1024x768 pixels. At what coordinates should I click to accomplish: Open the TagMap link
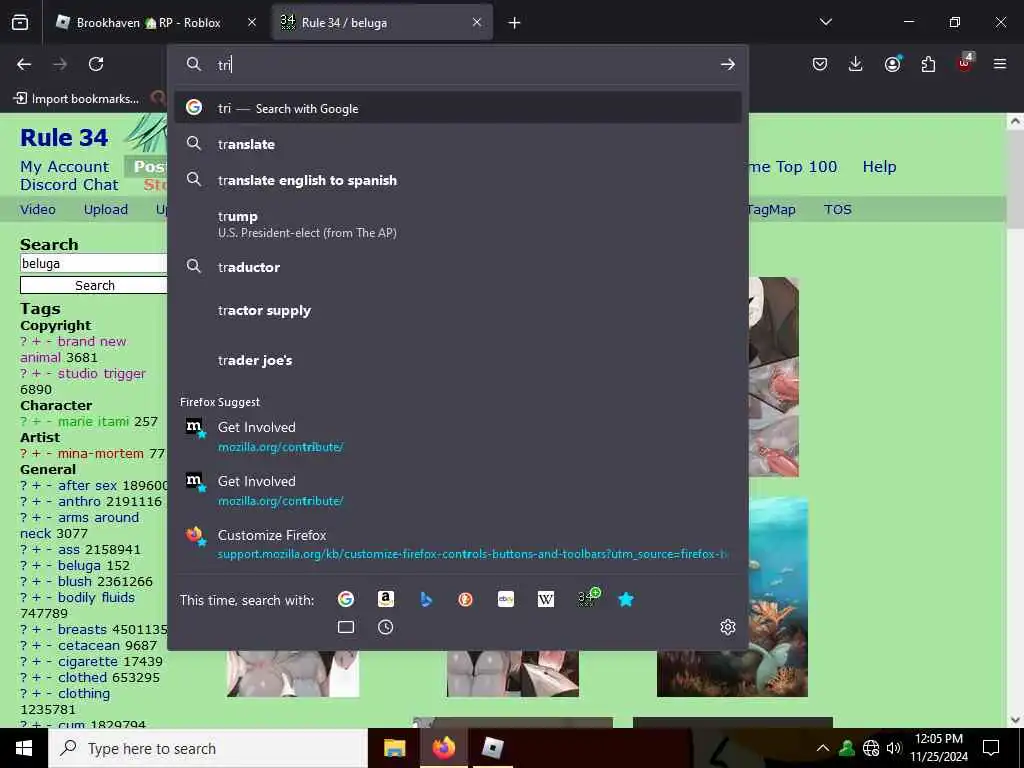coord(771,210)
